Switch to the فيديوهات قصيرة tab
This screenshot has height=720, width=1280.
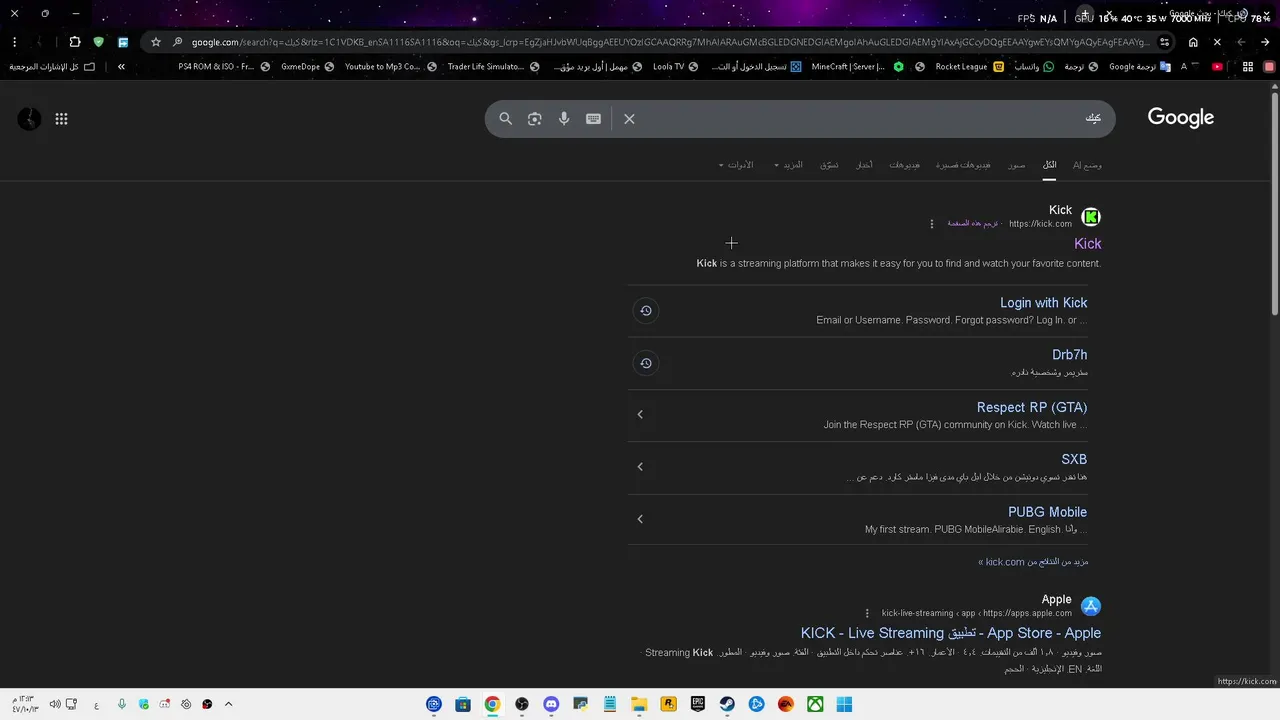[963, 165]
